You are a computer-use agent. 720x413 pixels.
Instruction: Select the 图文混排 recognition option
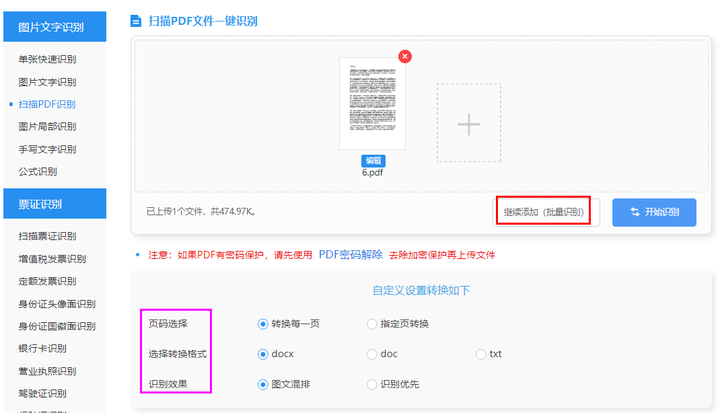pyautogui.click(x=263, y=385)
